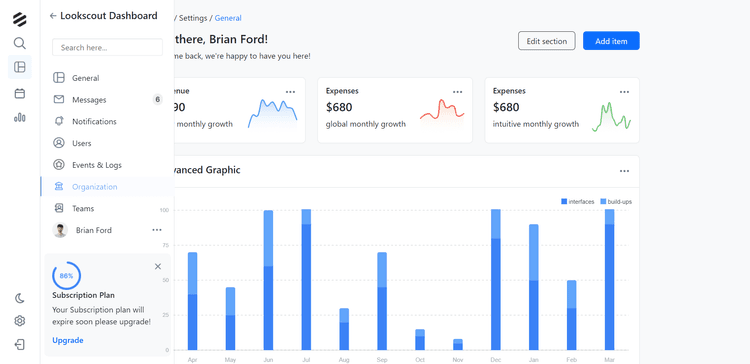Dismiss the Subscription Plan card
Image resolution: width=750 pixels, height=364 pixels.
coord(158,266)
